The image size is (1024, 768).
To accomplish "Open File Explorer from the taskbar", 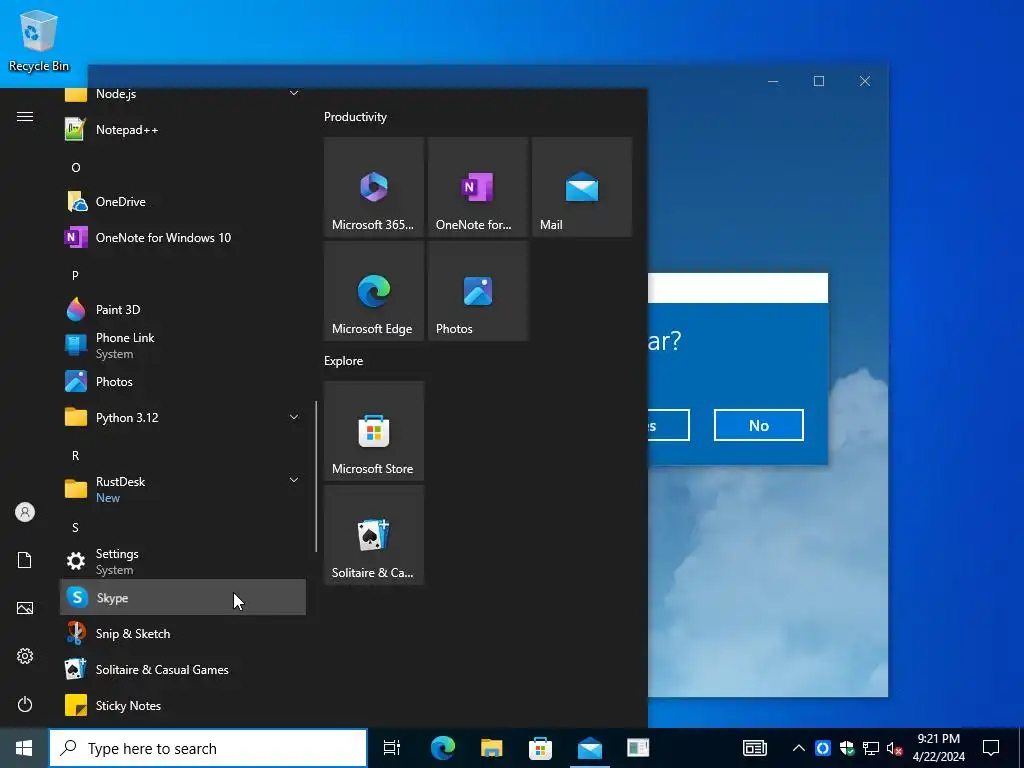I will tap(491, 748).
